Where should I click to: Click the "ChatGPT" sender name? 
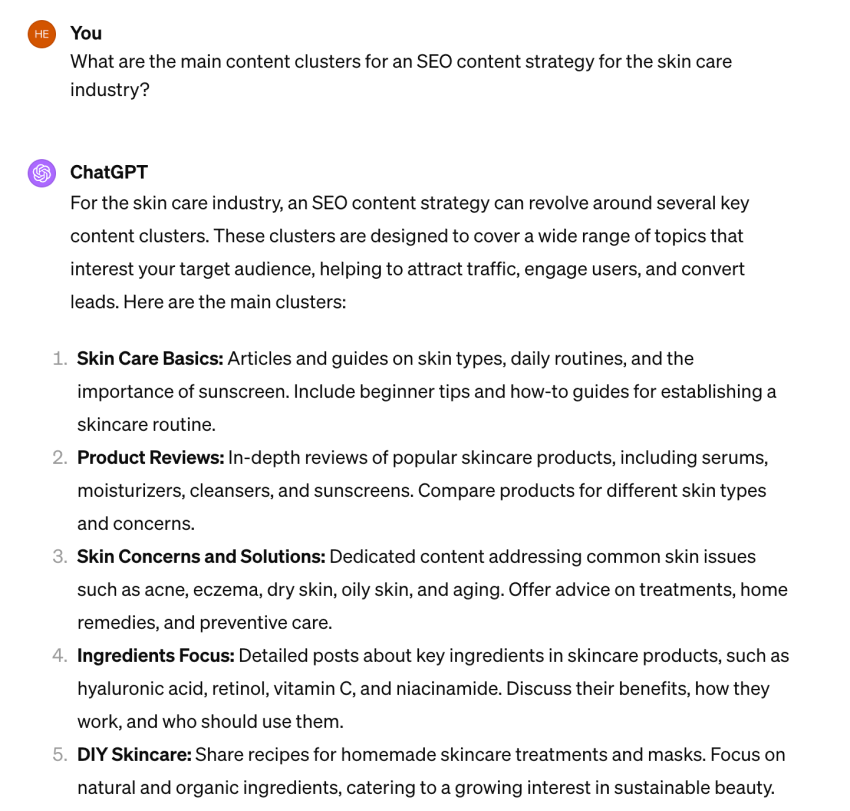[109, 172]
